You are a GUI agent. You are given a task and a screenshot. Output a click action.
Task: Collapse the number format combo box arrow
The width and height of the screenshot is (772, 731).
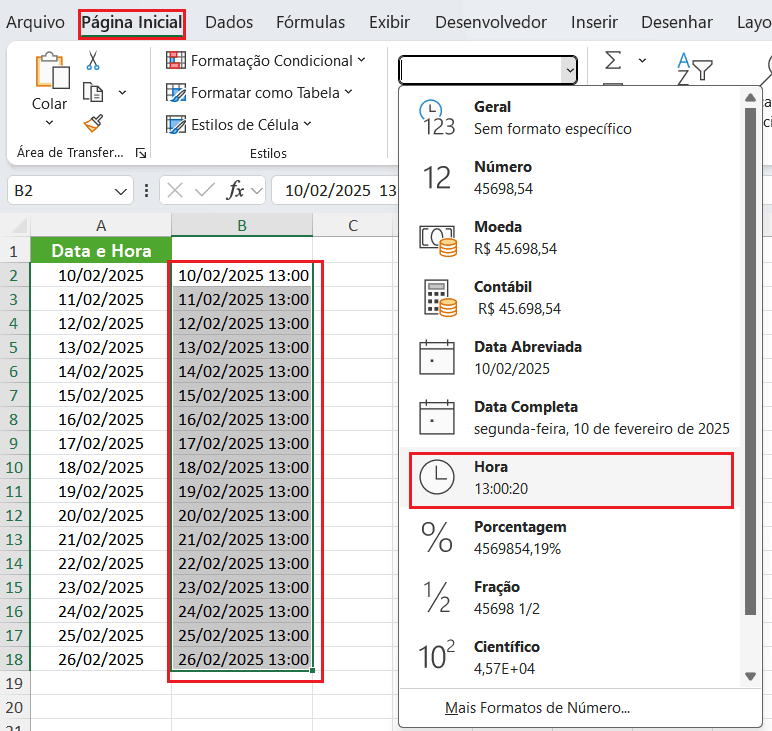569,70
